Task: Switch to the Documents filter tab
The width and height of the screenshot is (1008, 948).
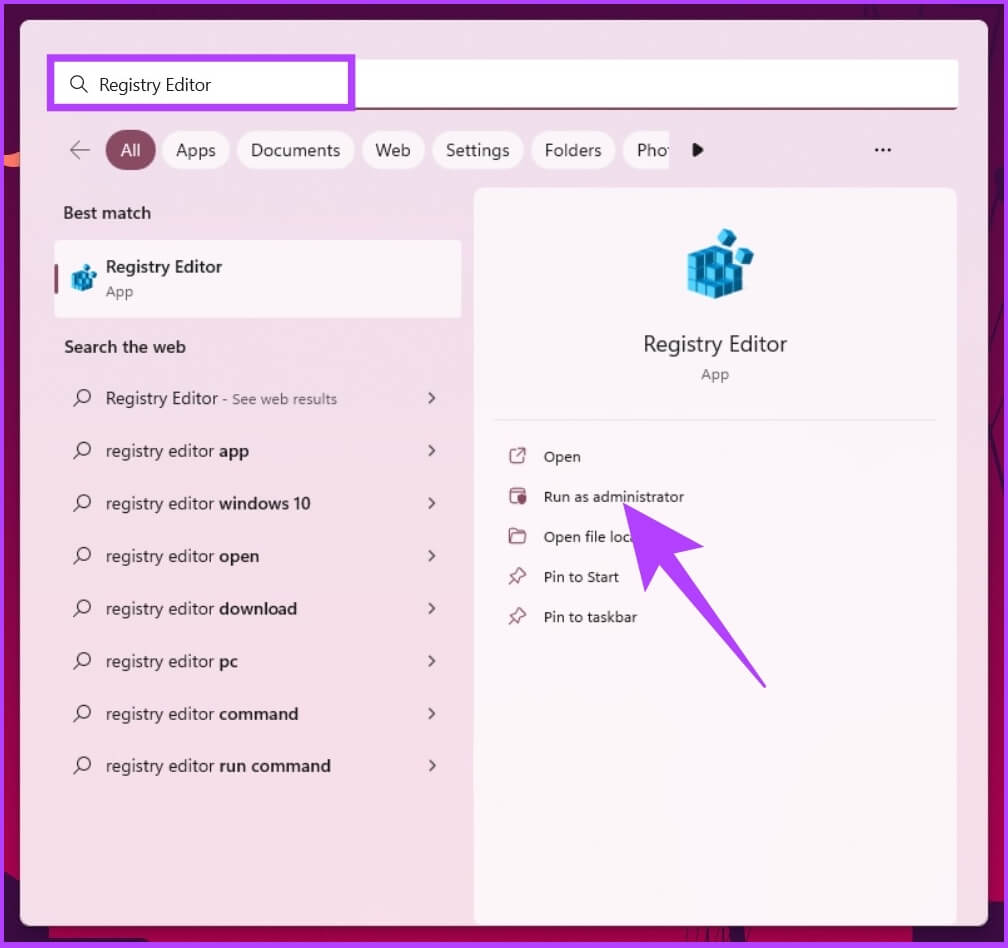Action: click(296, 150)
